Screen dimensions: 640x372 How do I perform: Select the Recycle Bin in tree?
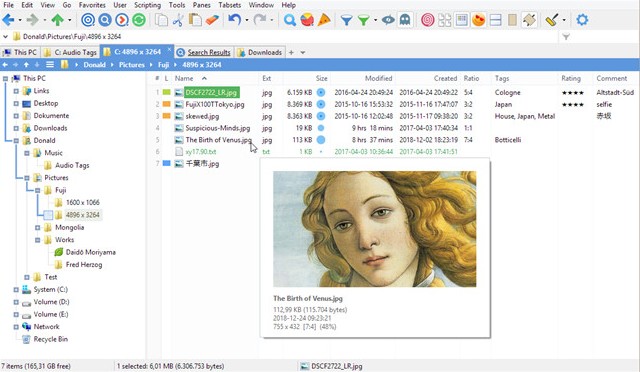pos(51,339)
